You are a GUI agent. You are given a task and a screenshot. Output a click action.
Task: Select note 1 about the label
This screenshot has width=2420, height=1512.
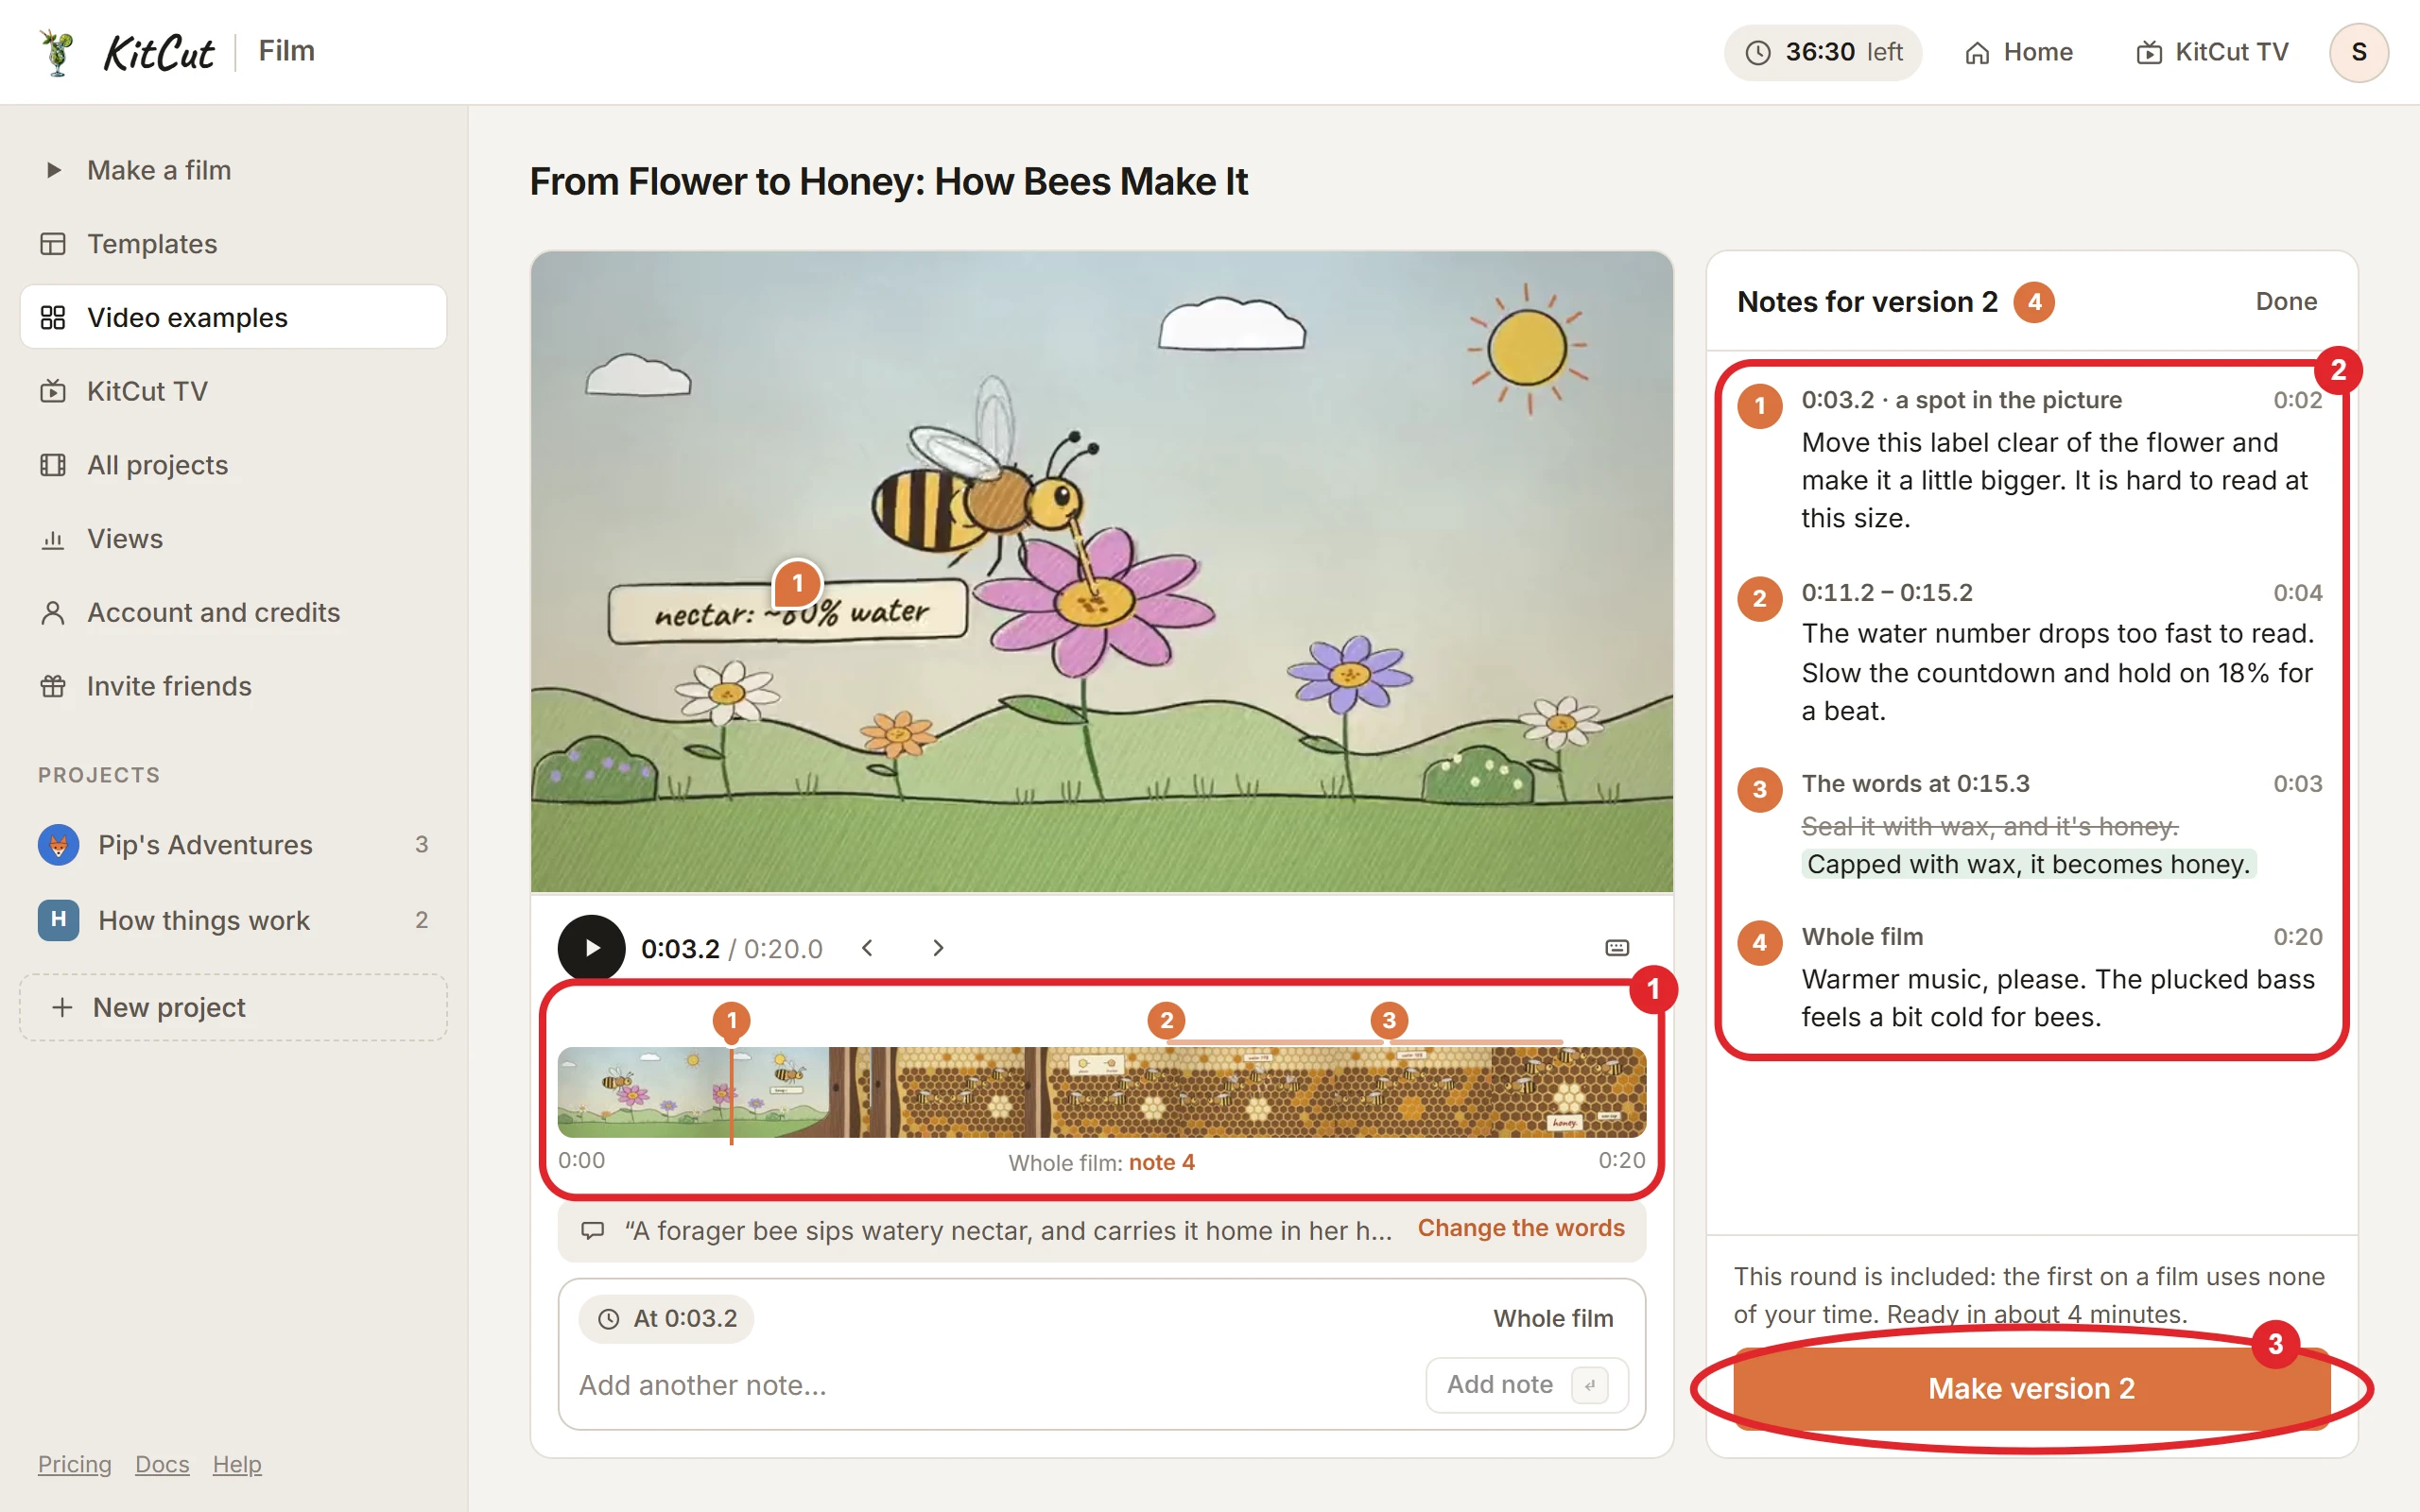click(2030, 459)
